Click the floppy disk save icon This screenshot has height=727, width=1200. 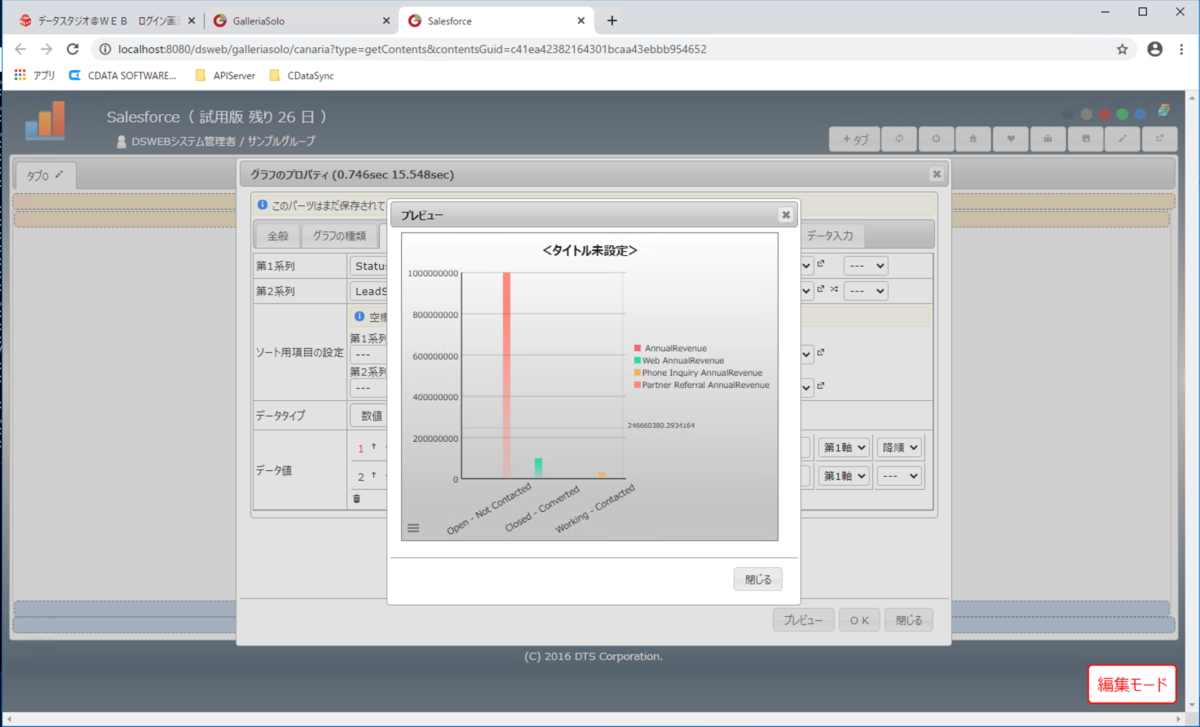[x=1085, y=139]
